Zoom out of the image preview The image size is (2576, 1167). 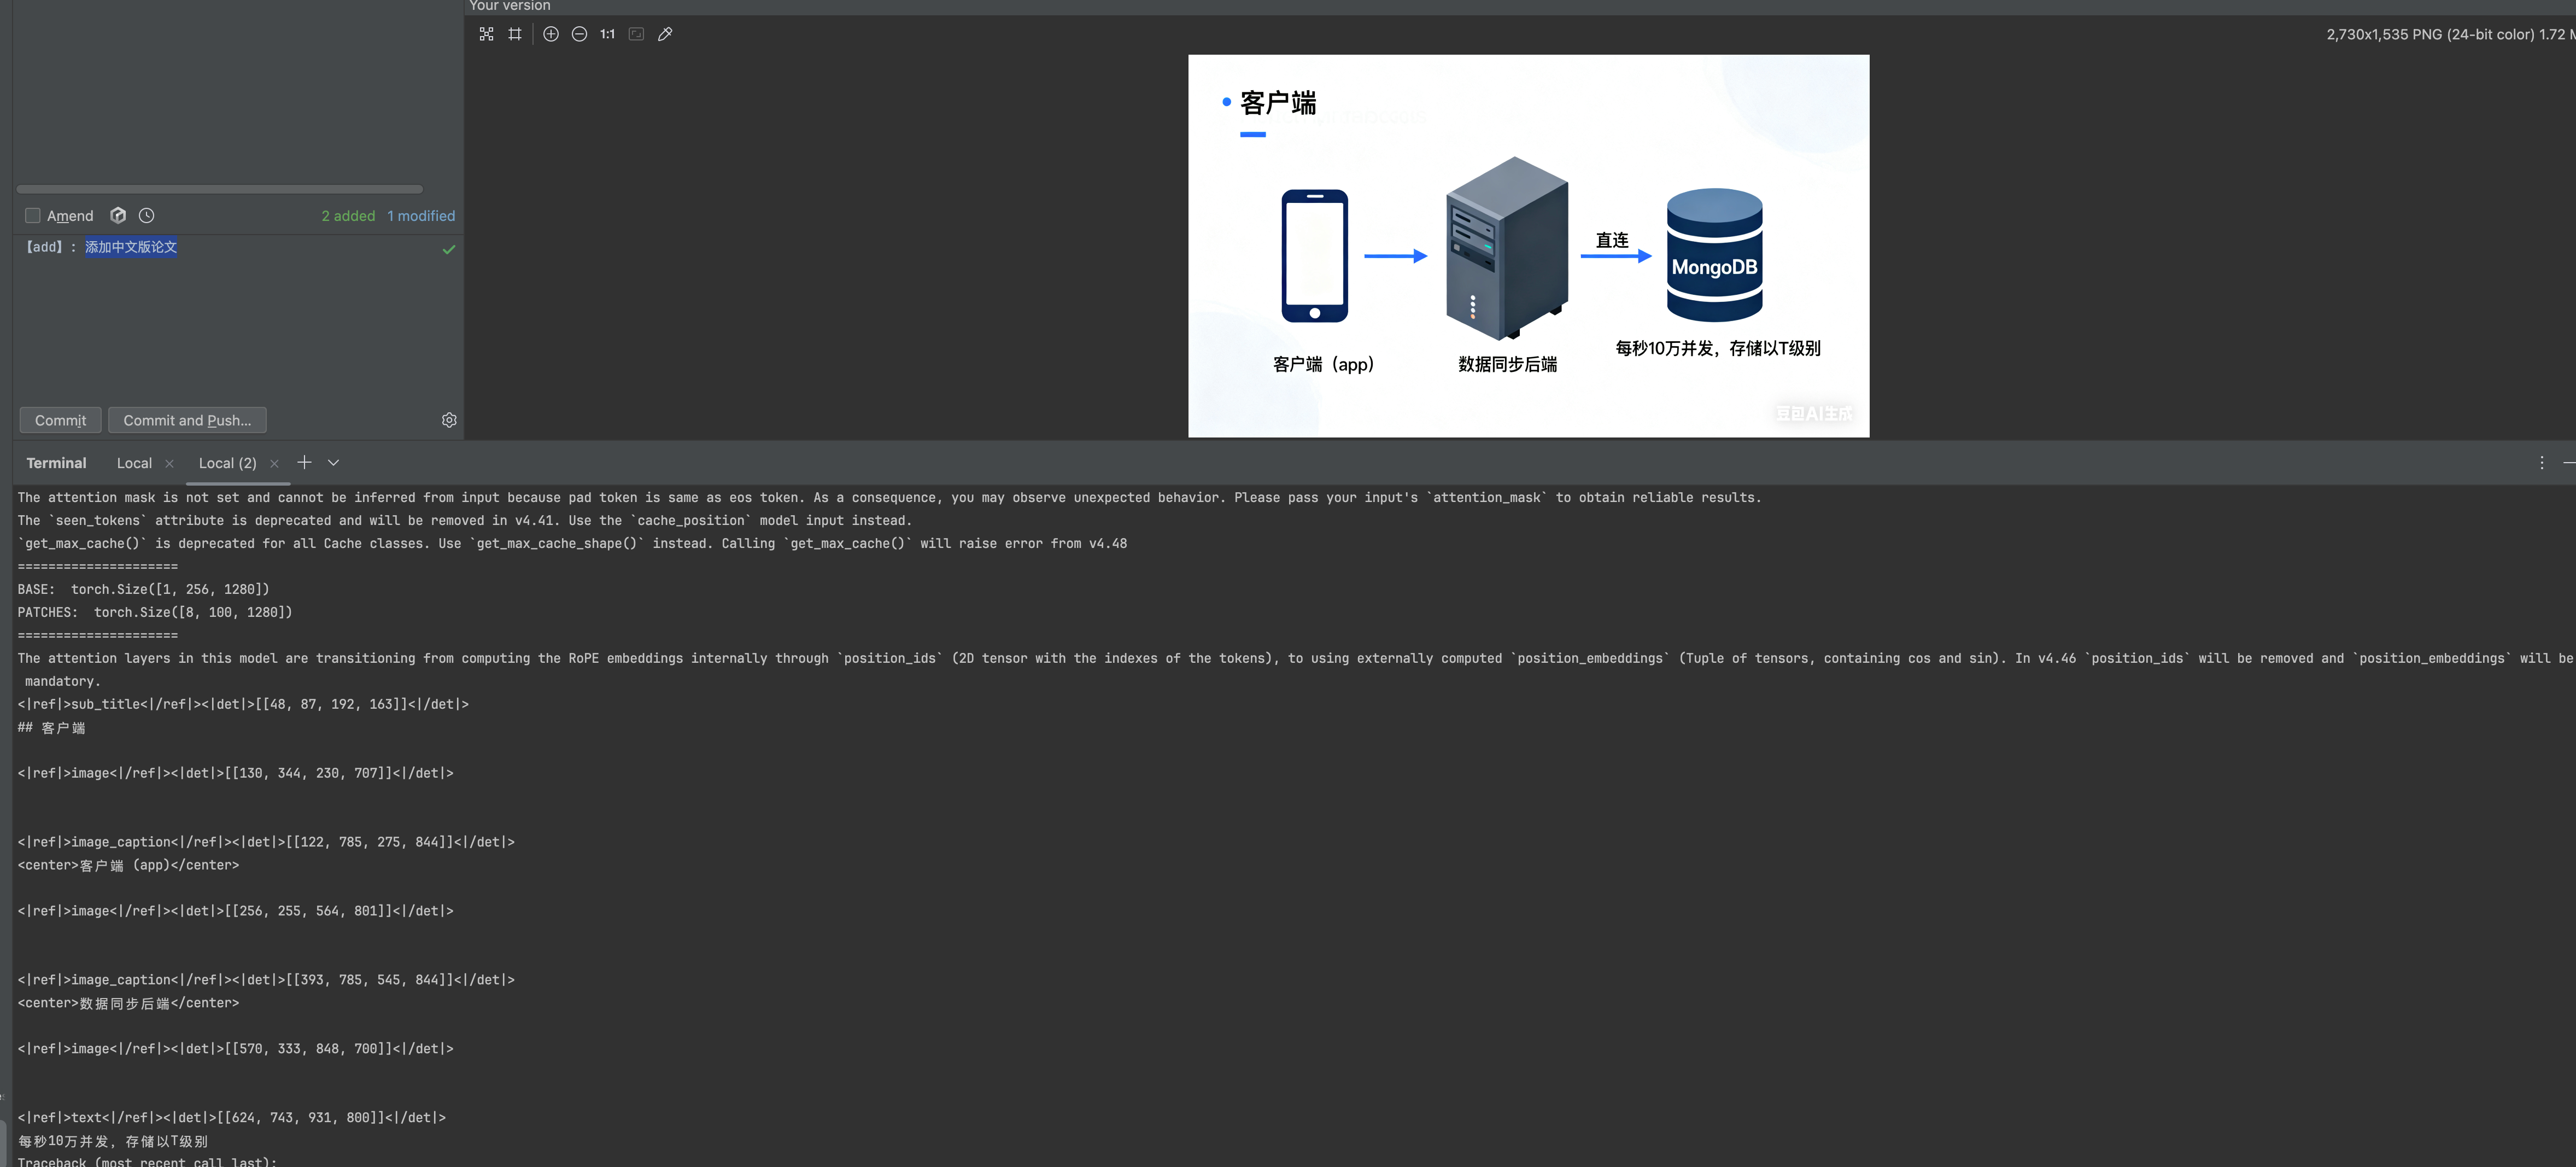(x=579, y=34)
